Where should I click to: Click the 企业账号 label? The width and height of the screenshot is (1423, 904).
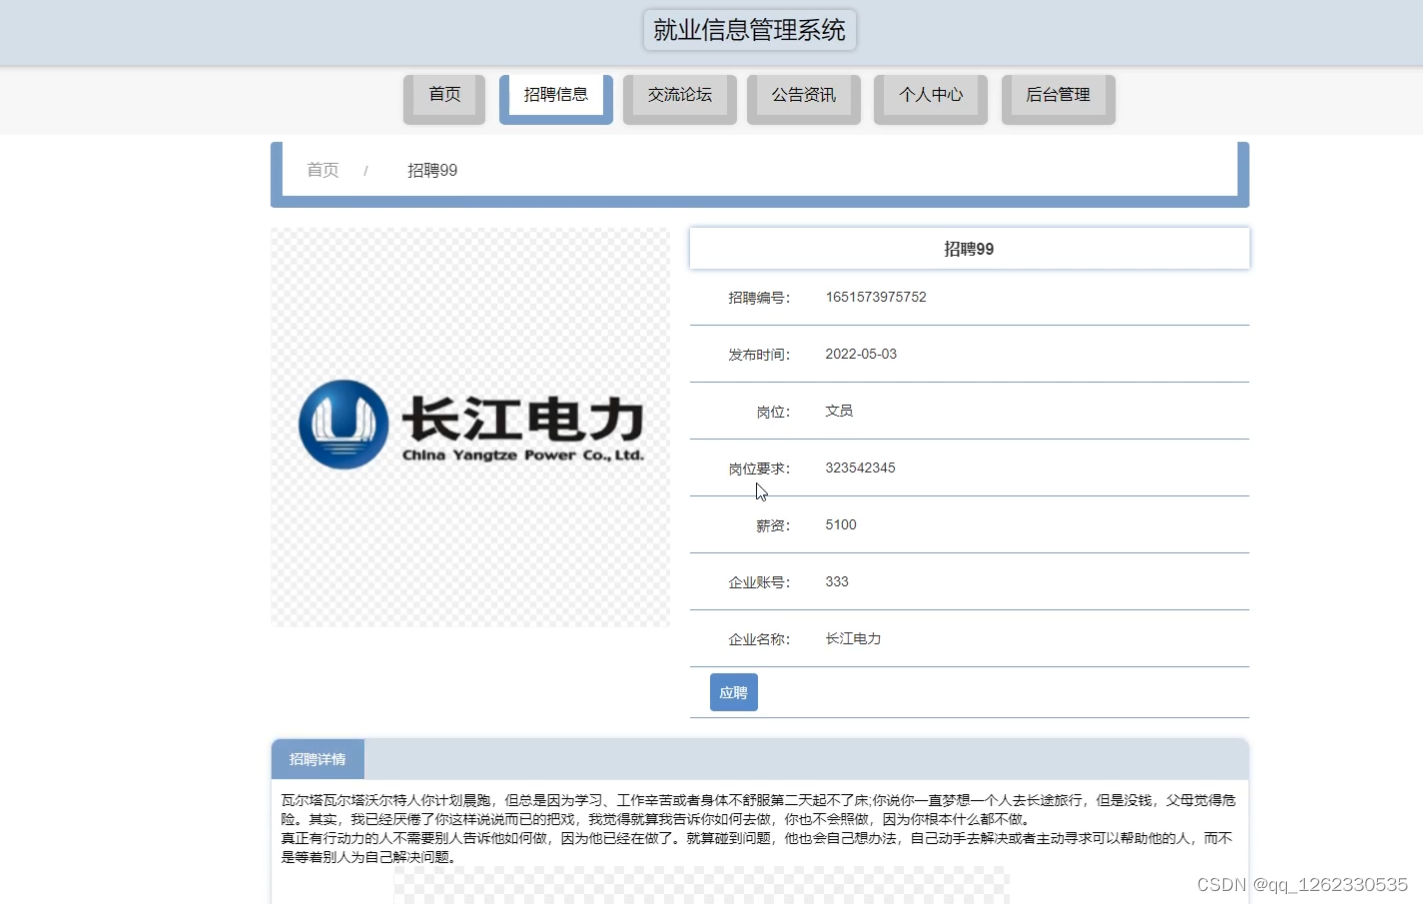pos(759,583)
